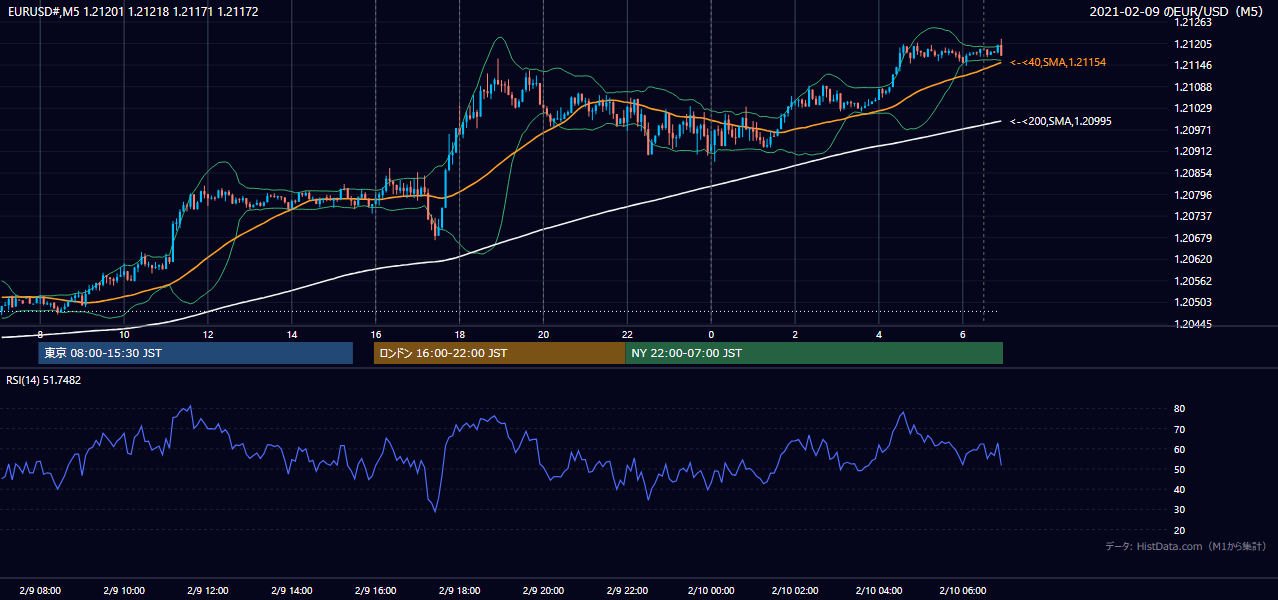Click RSI axis level 70
Viewport: 1278px width, 600px height.
(1180, 429)
